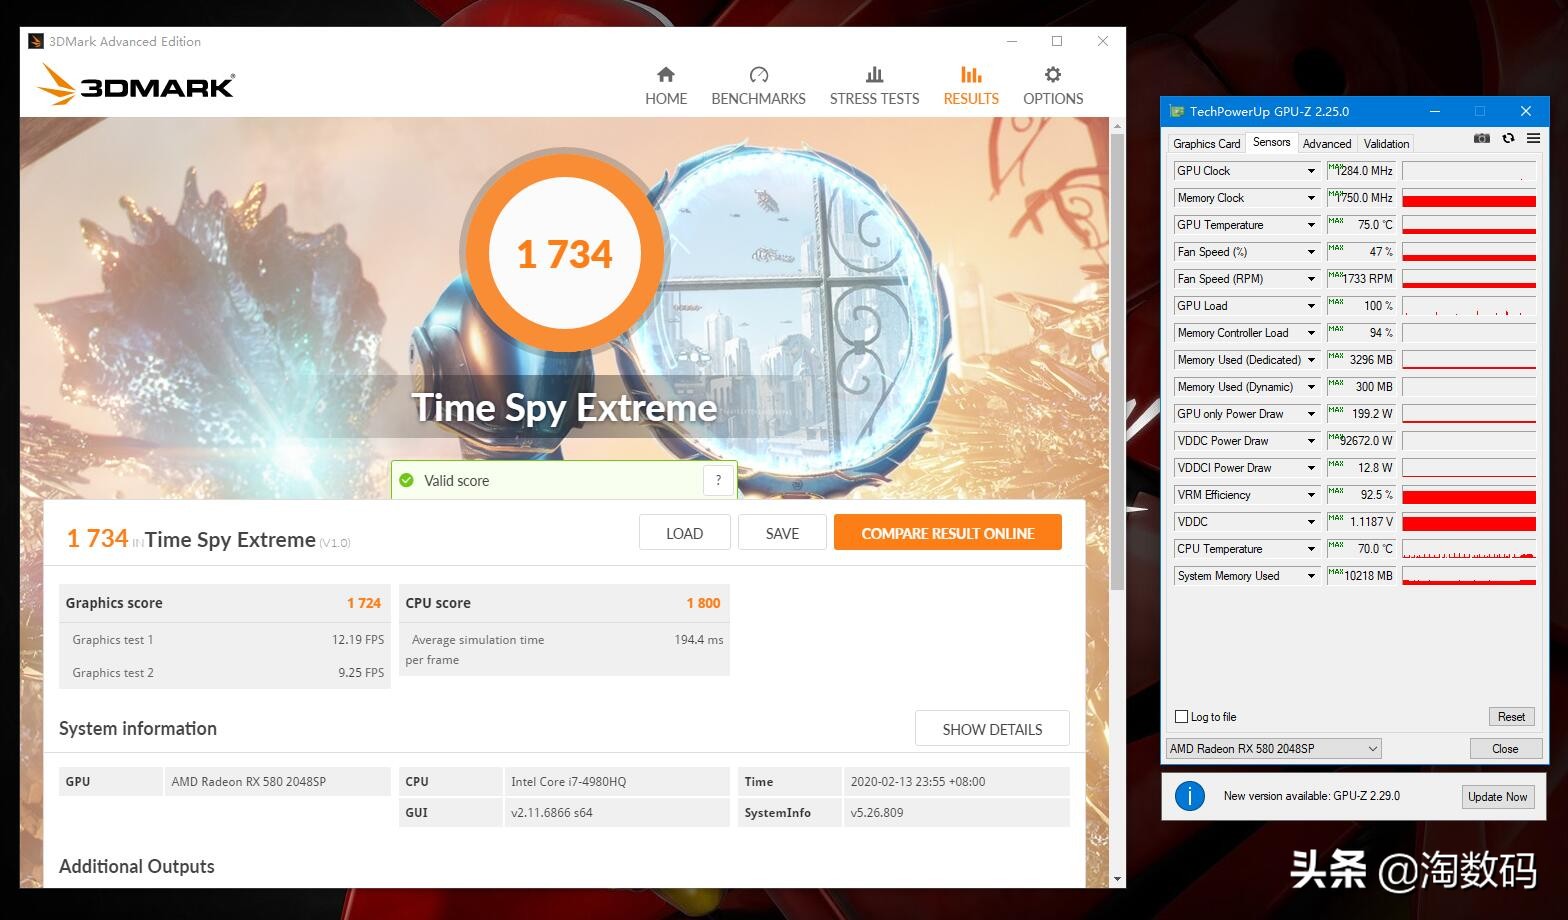Click the Memory Clock history graph
Image resolution: width=1568 pixels, height=920 pixels.
coord(1469,198)
